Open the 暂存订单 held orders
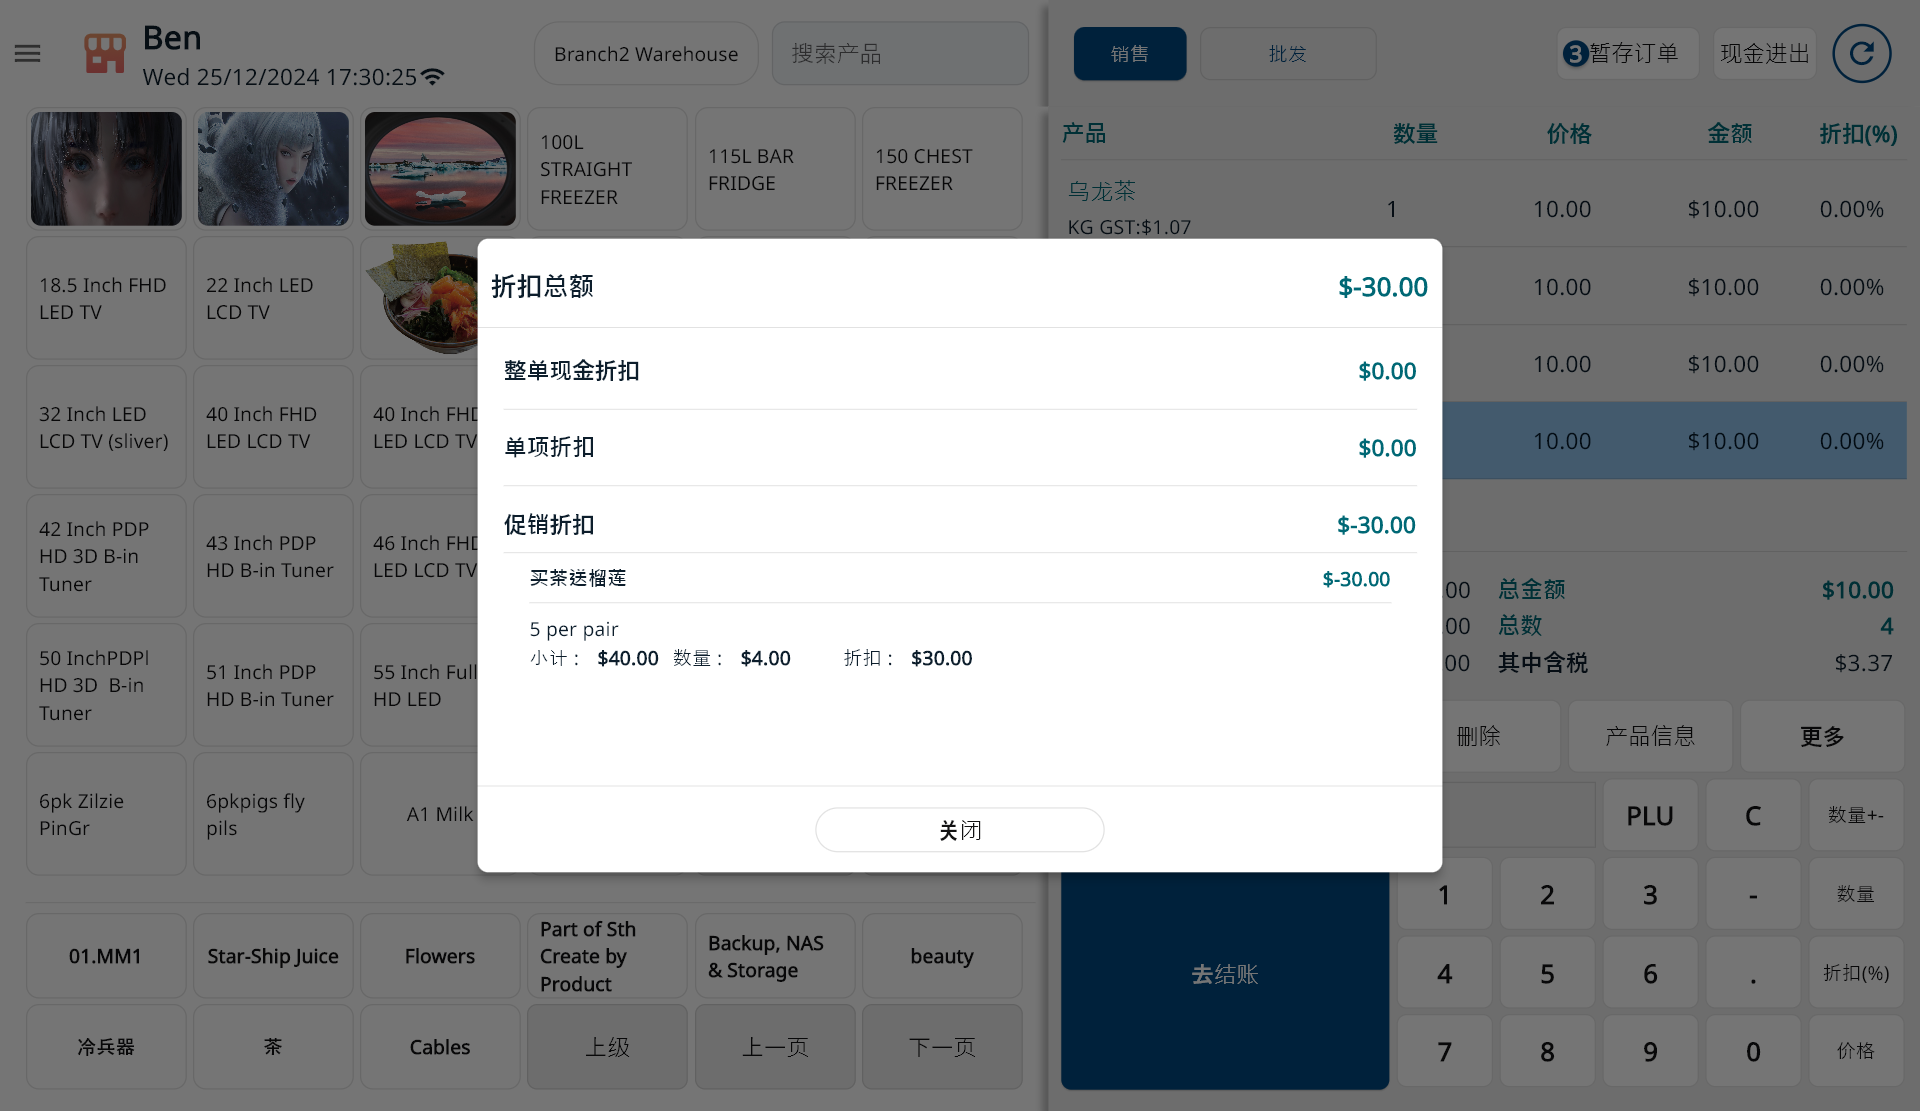The height and width of the screenshot is (1111, 1920). click(x=1628, y=54)
